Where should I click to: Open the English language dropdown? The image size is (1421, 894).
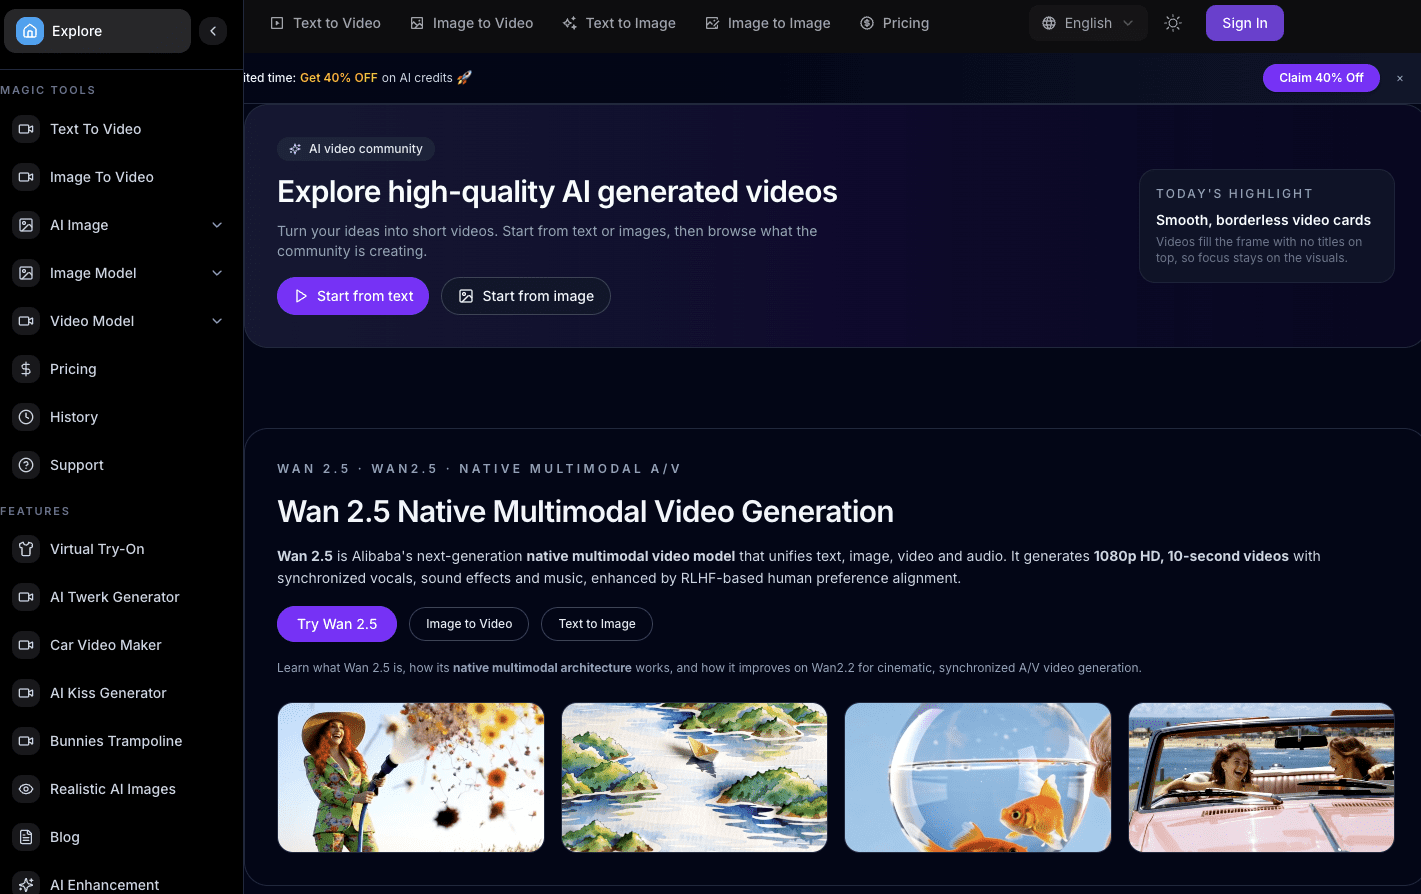coord(1088,23)
